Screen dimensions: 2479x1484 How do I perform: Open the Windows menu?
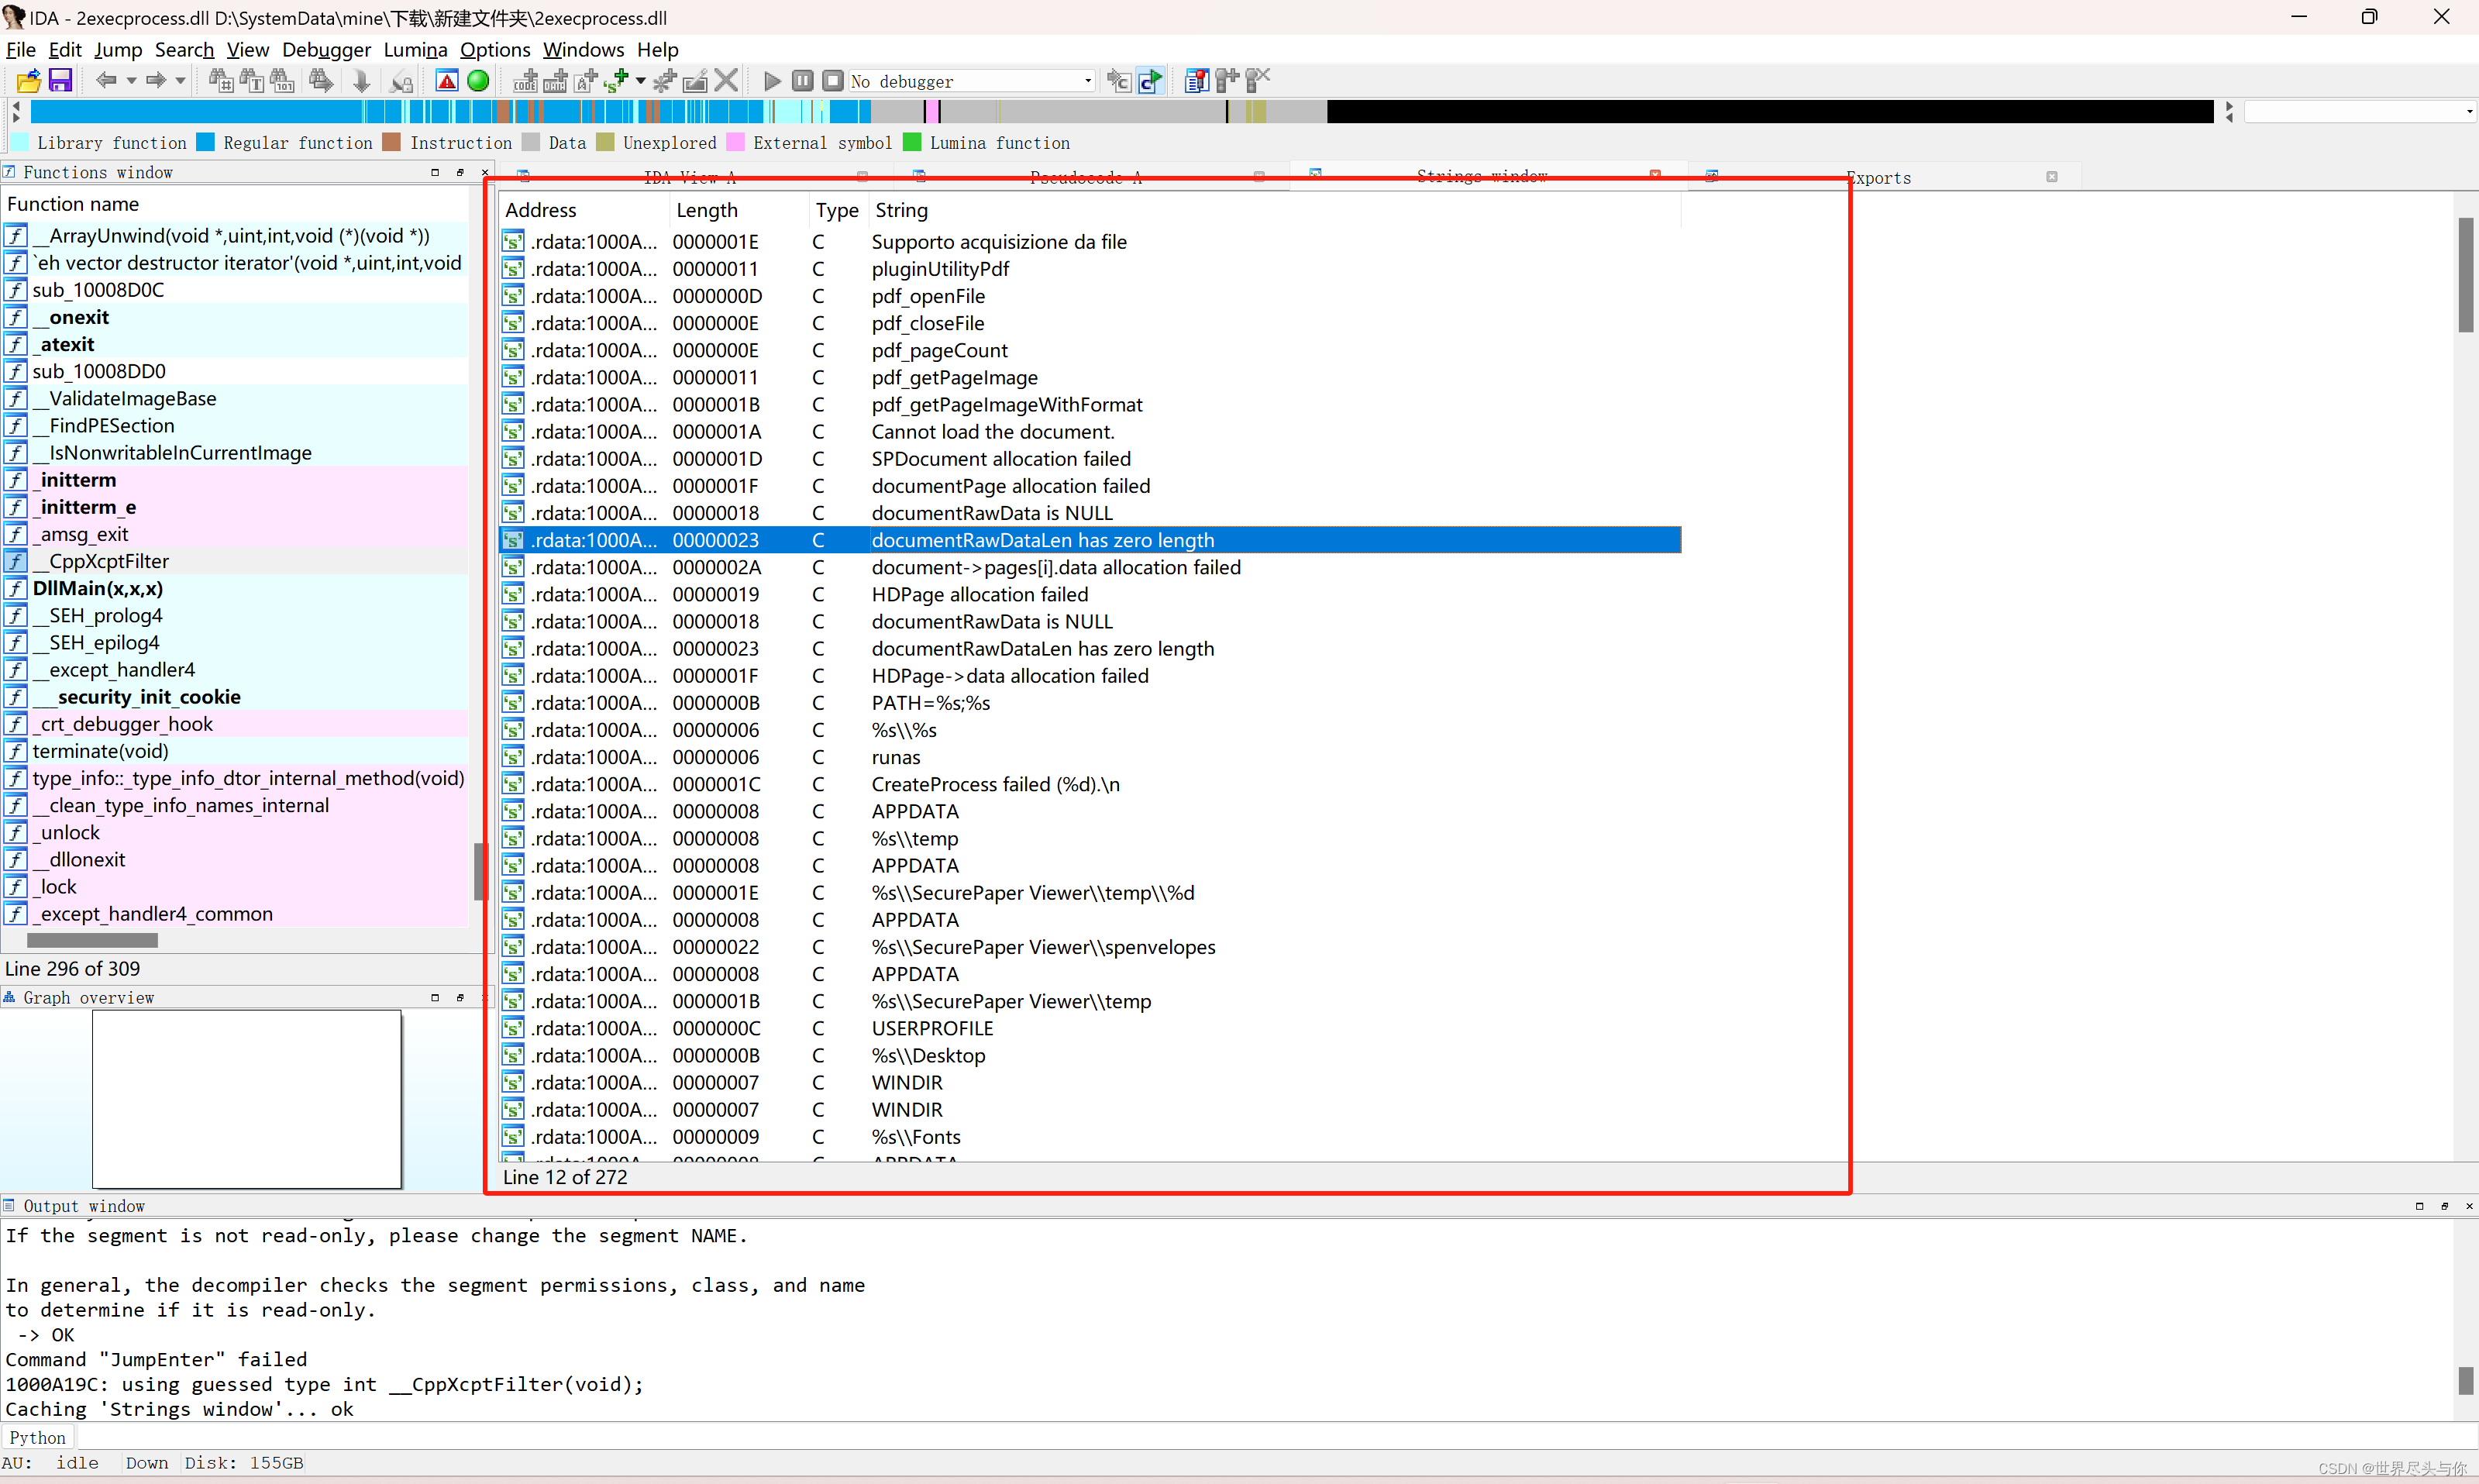pyautogui.click(x=583, y=49)
